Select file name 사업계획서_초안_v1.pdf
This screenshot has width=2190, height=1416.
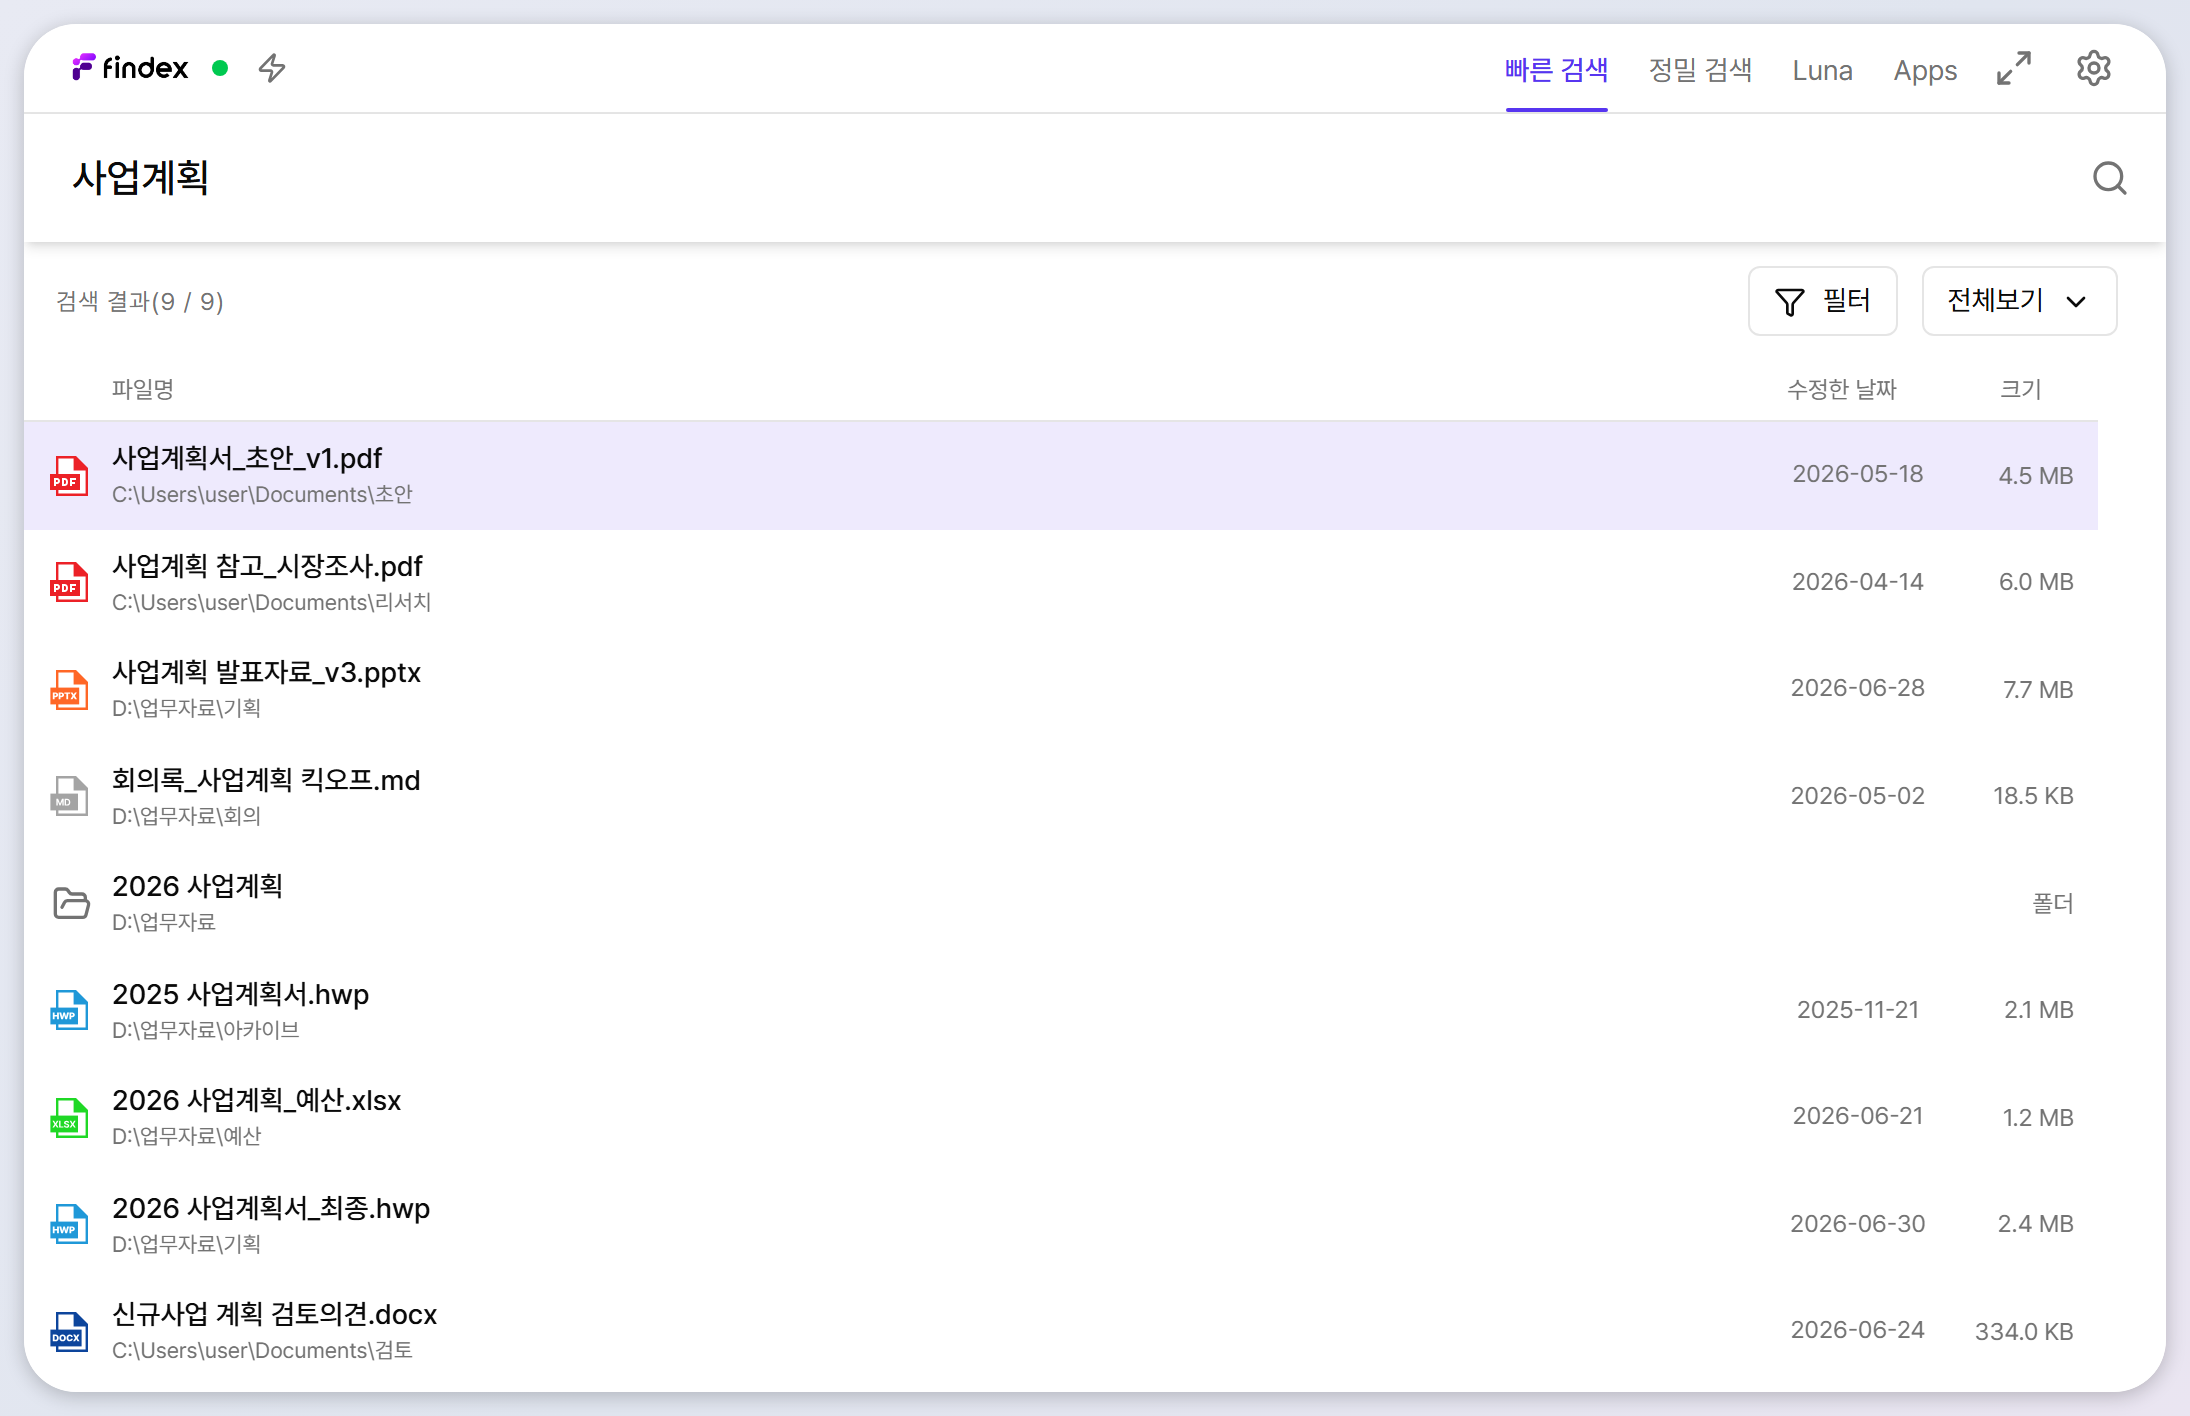tap(247, 458)
